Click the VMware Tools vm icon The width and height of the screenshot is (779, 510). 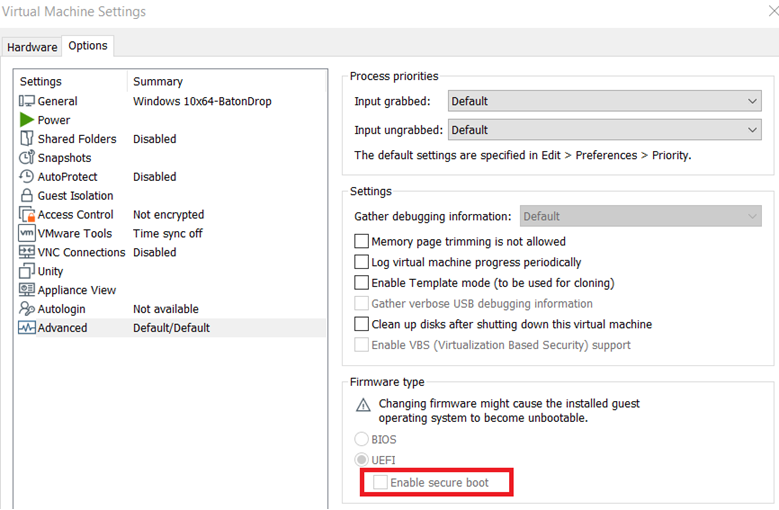click(x=27, y=233)
